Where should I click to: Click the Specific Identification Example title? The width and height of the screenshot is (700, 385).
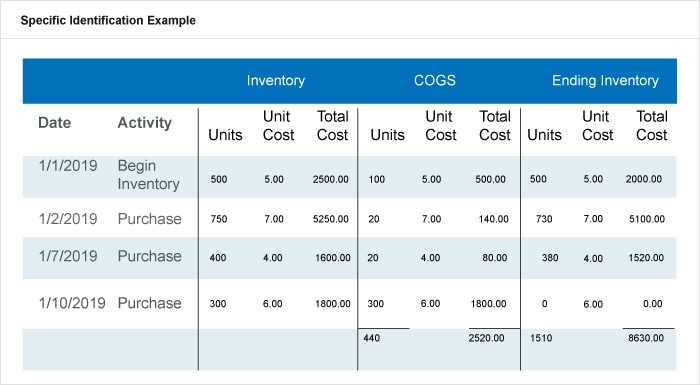[108, 21]
